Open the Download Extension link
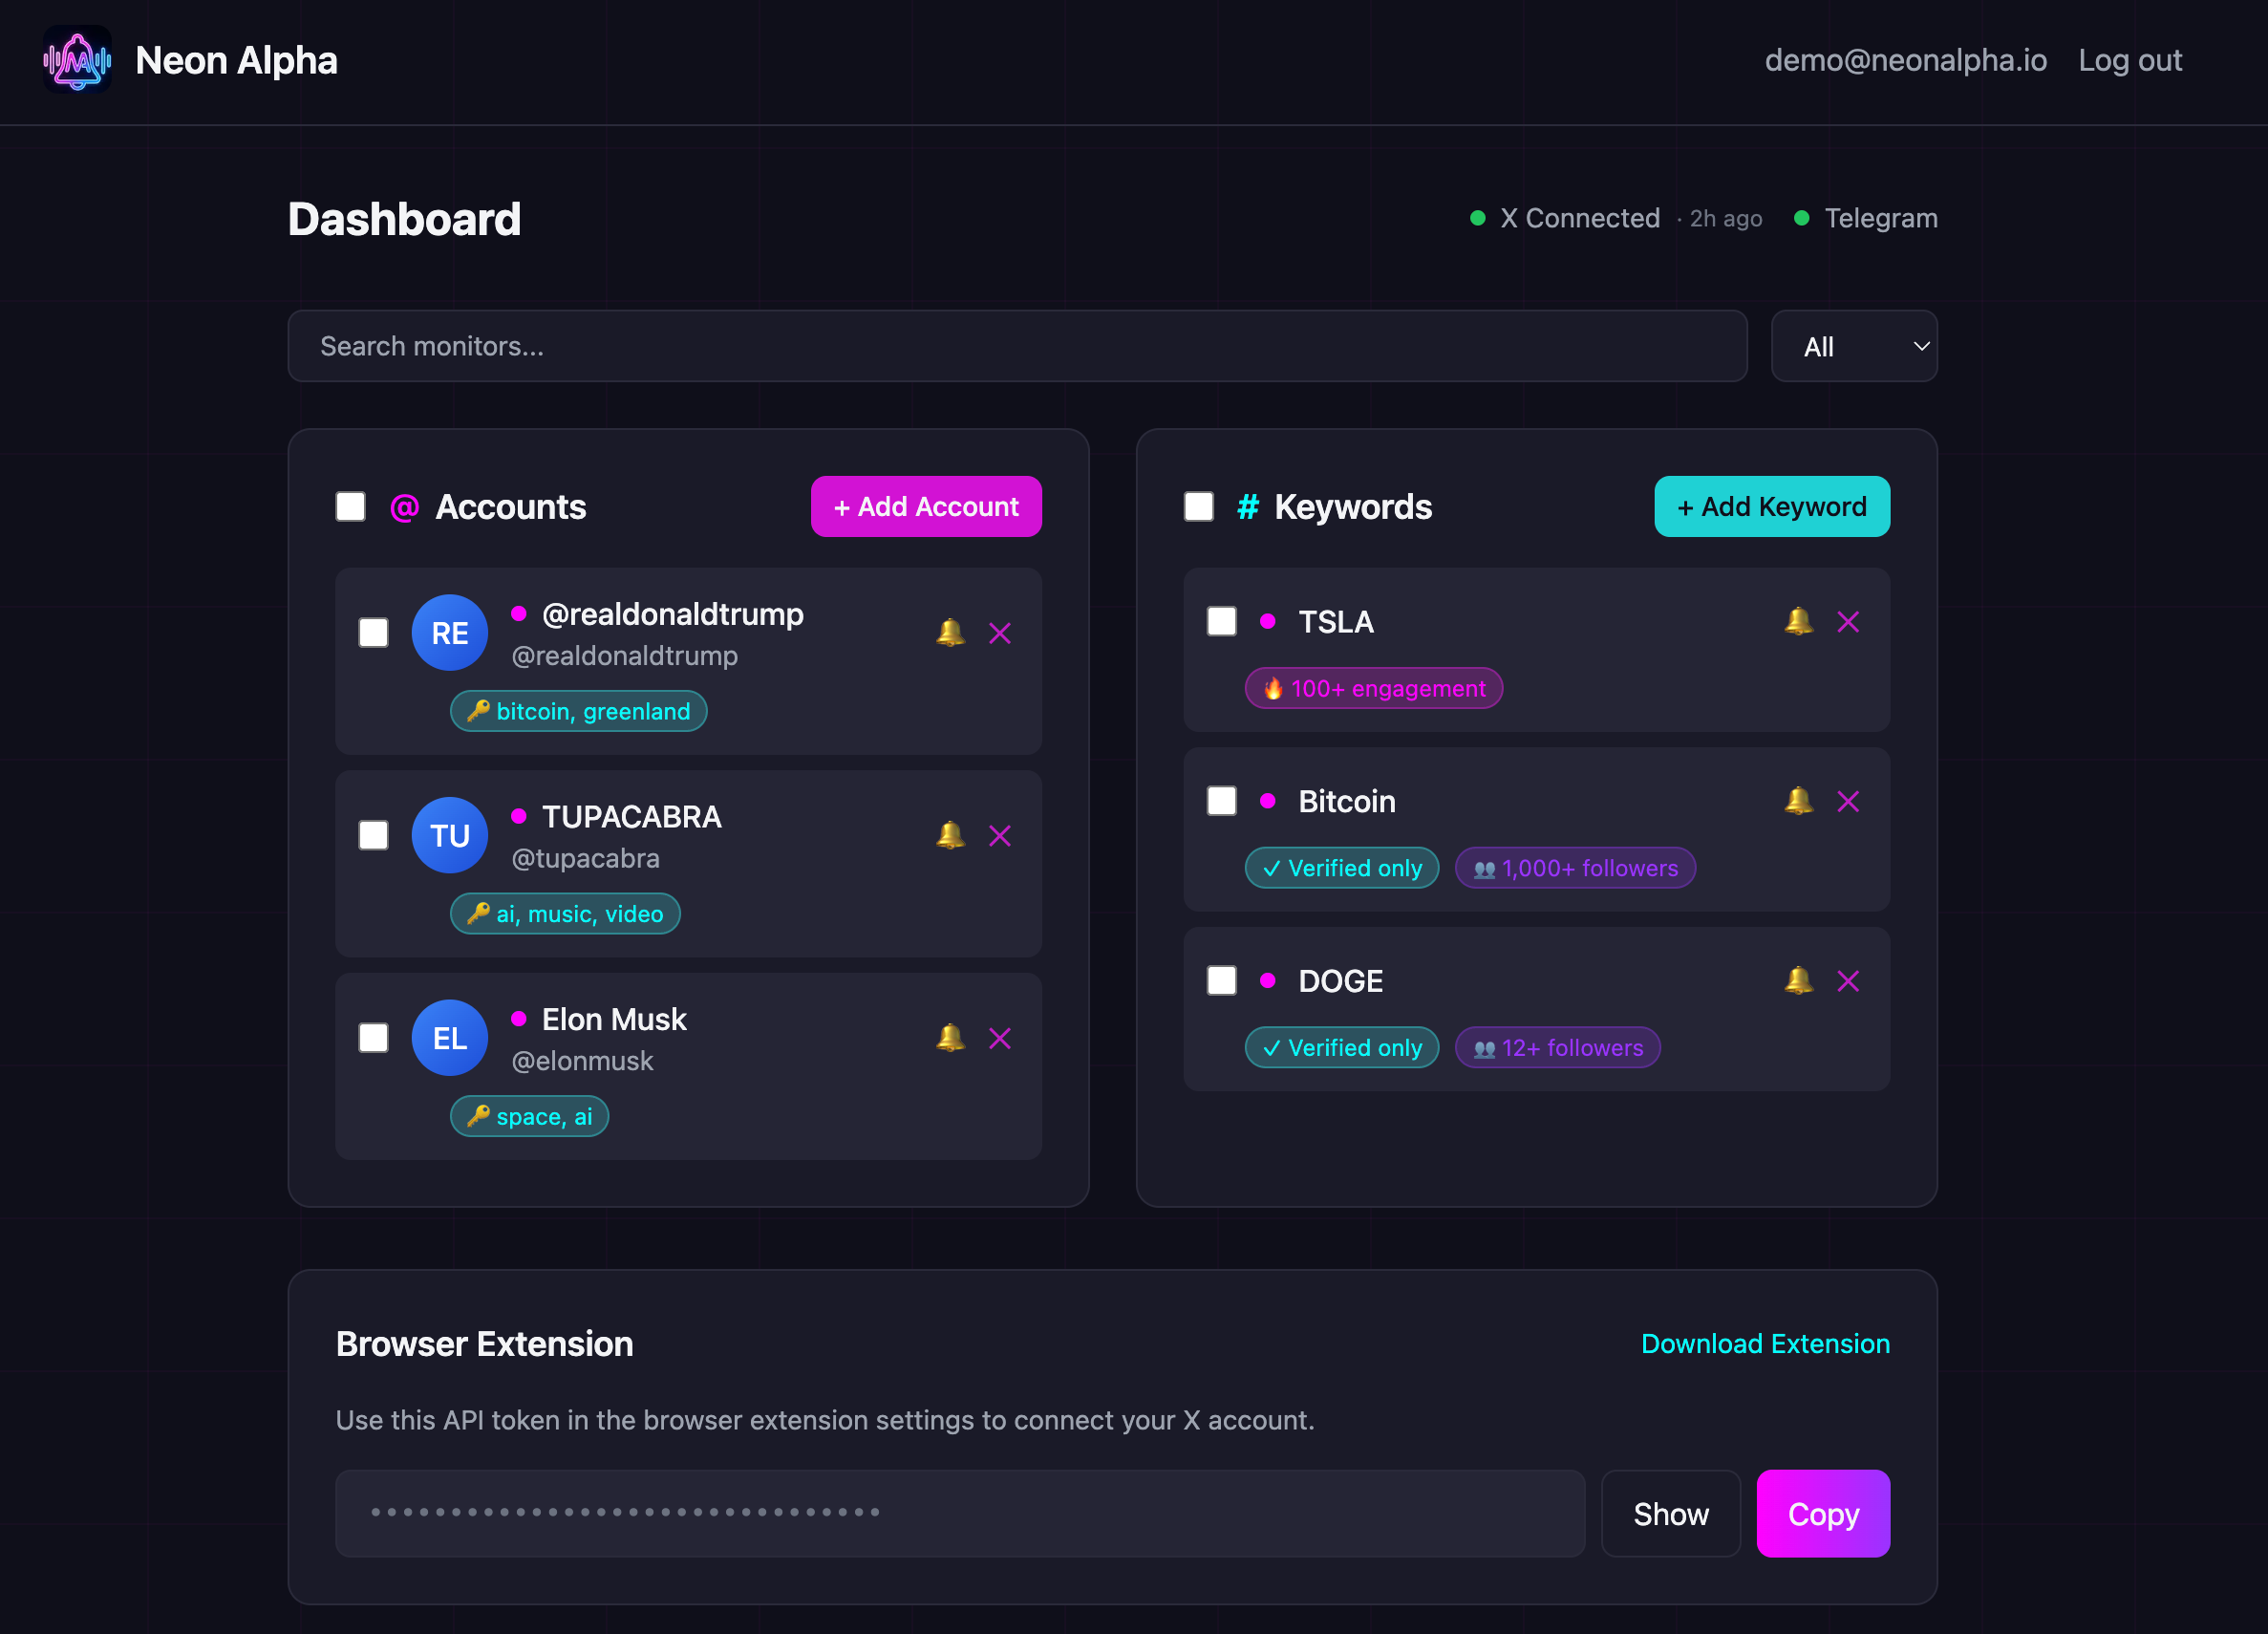 click(1765, 1343)
